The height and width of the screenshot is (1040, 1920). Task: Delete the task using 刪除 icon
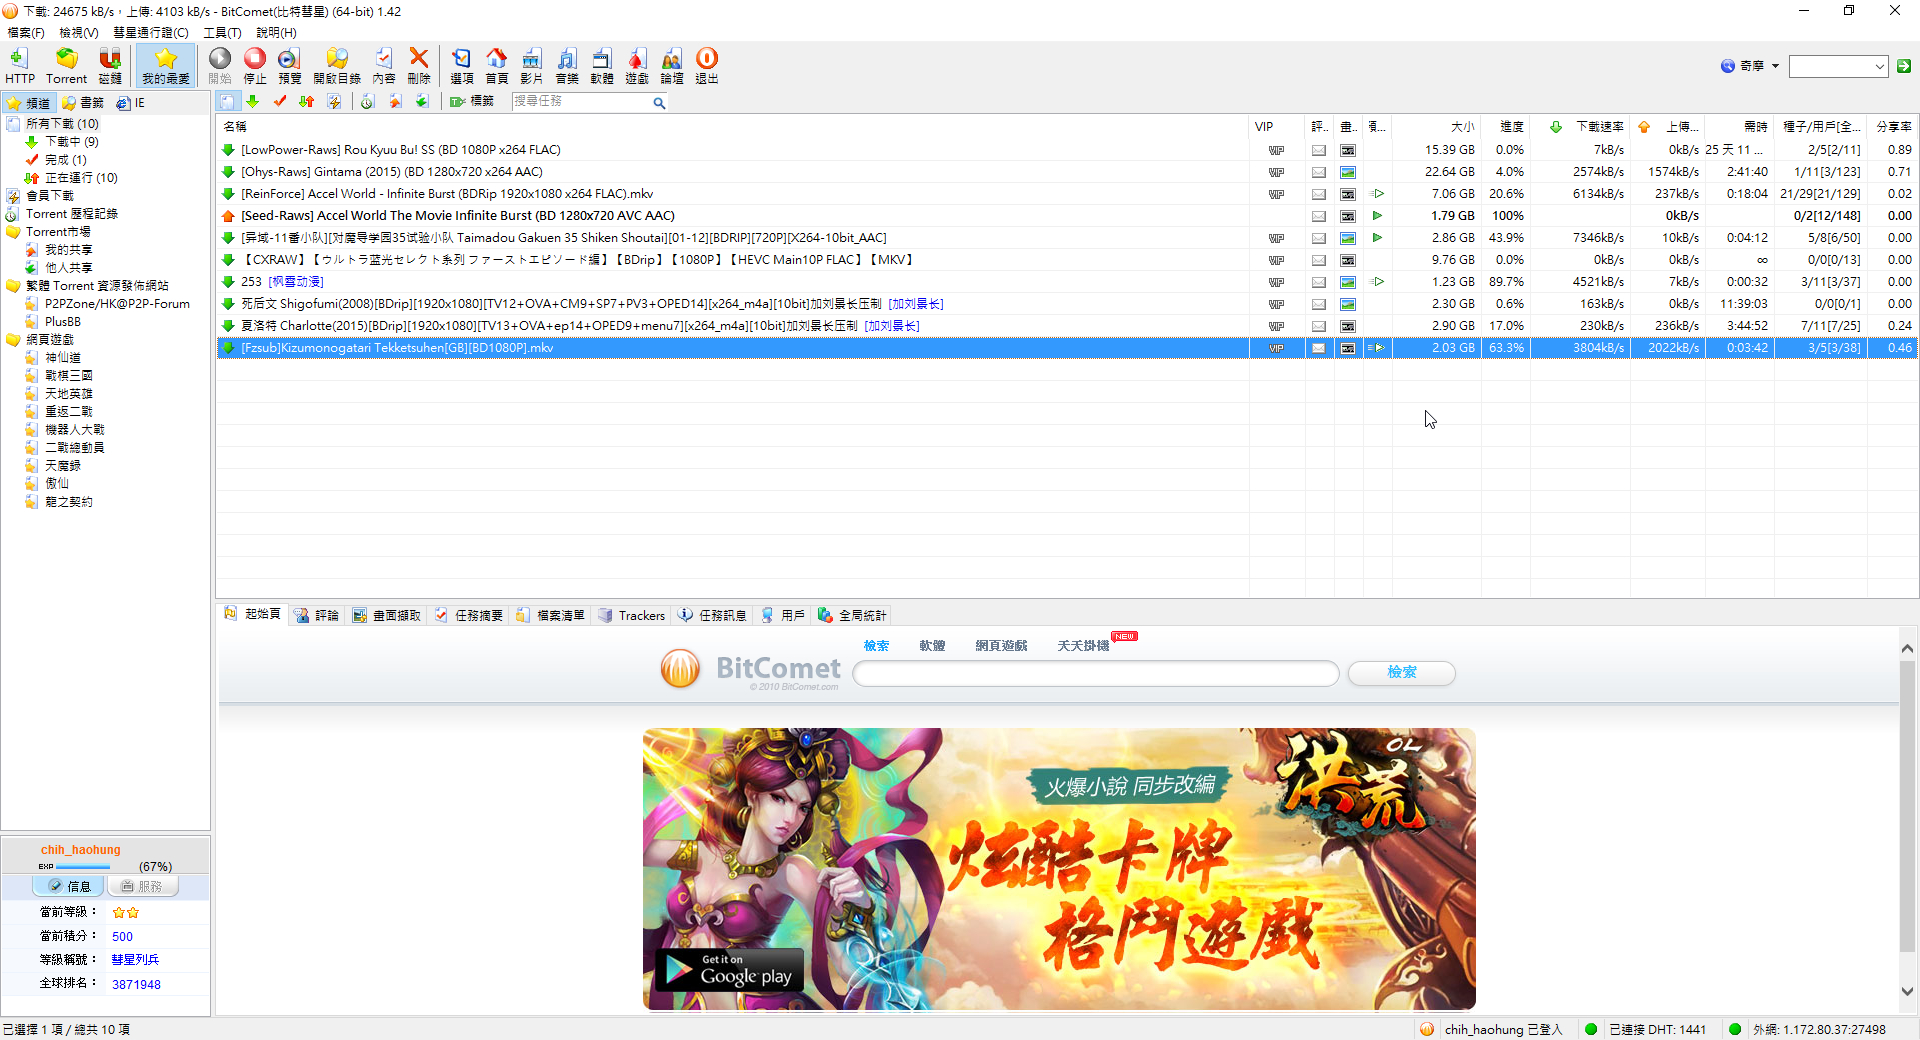point(419,66)
